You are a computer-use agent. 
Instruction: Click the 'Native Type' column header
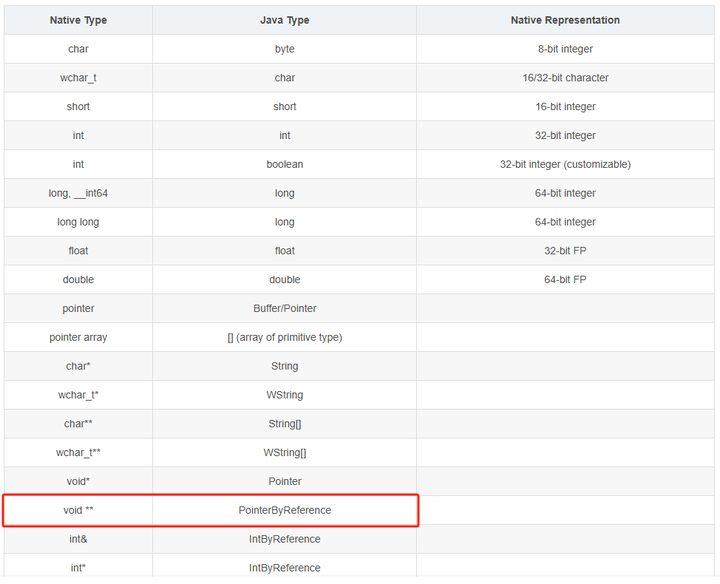(78, 20)
